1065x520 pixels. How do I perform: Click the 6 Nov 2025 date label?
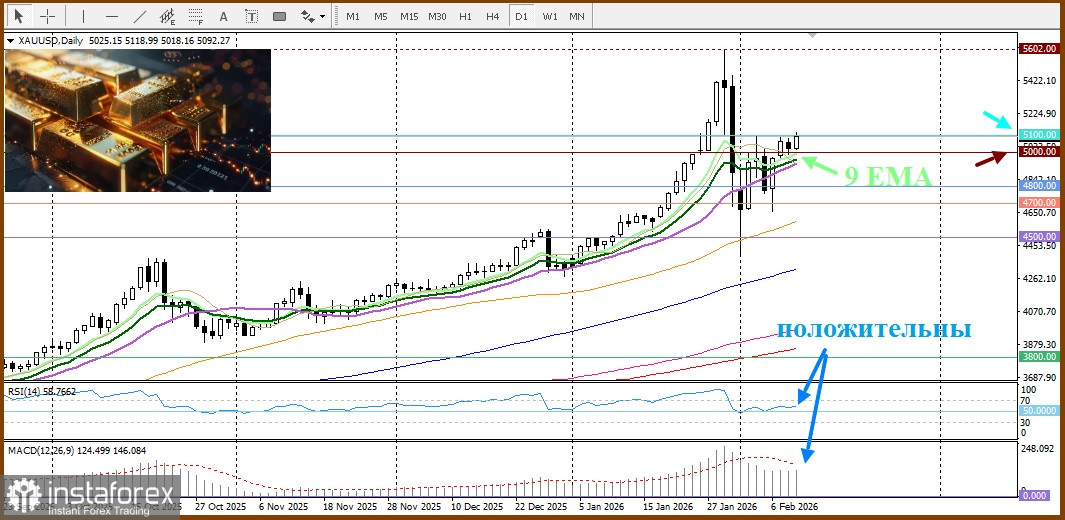click(x=284, y=507)
